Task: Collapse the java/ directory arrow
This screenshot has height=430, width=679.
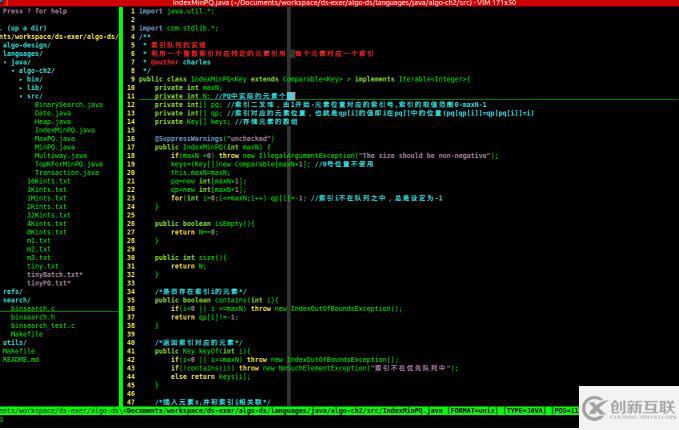Action: click(x=5, y=62)
